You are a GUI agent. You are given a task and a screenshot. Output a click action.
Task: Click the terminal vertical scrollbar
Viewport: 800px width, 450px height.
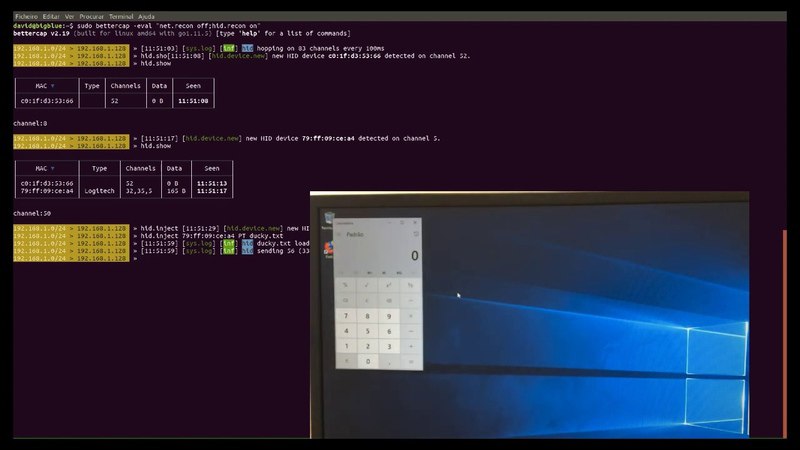point(785,332)
